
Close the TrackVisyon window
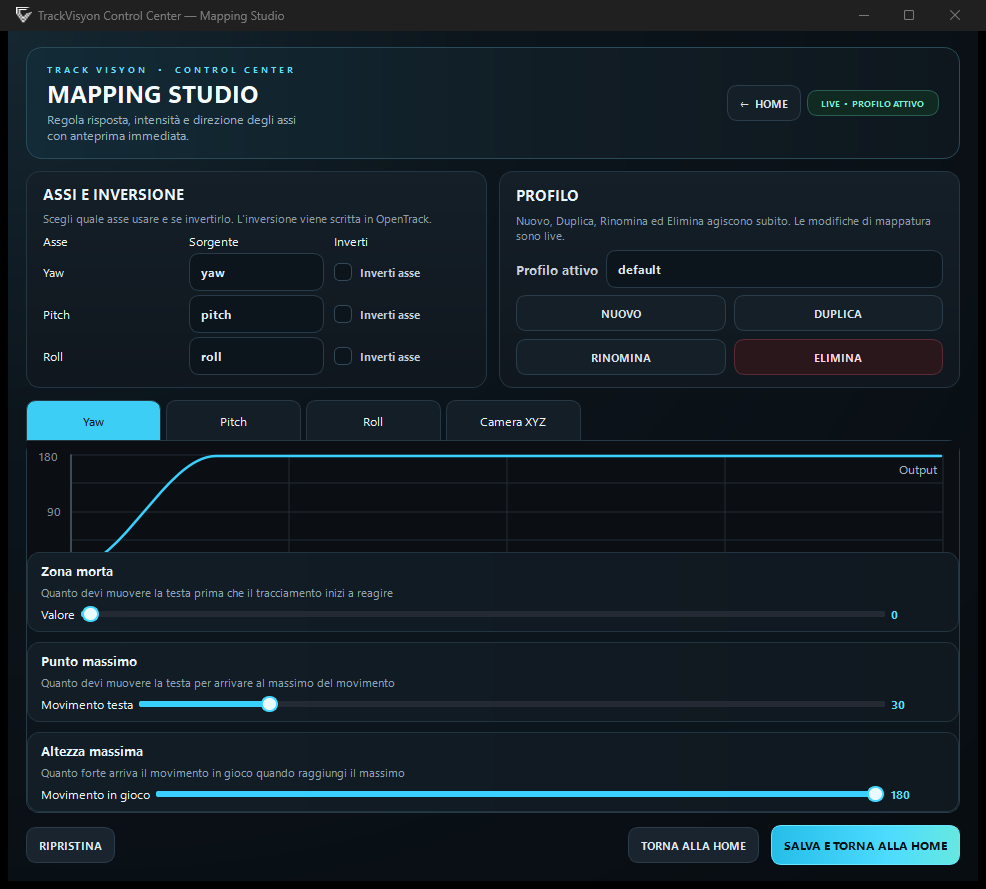(955, 15)
